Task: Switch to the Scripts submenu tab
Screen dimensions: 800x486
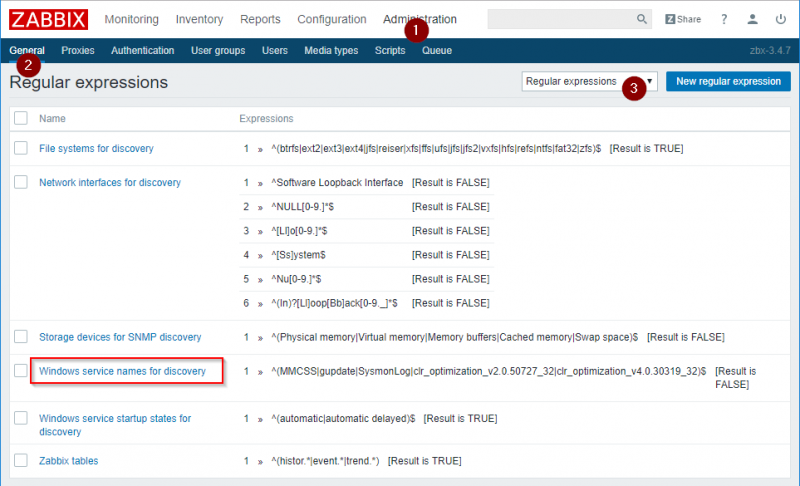Action: pyautogui.click(x=390, y=50)
